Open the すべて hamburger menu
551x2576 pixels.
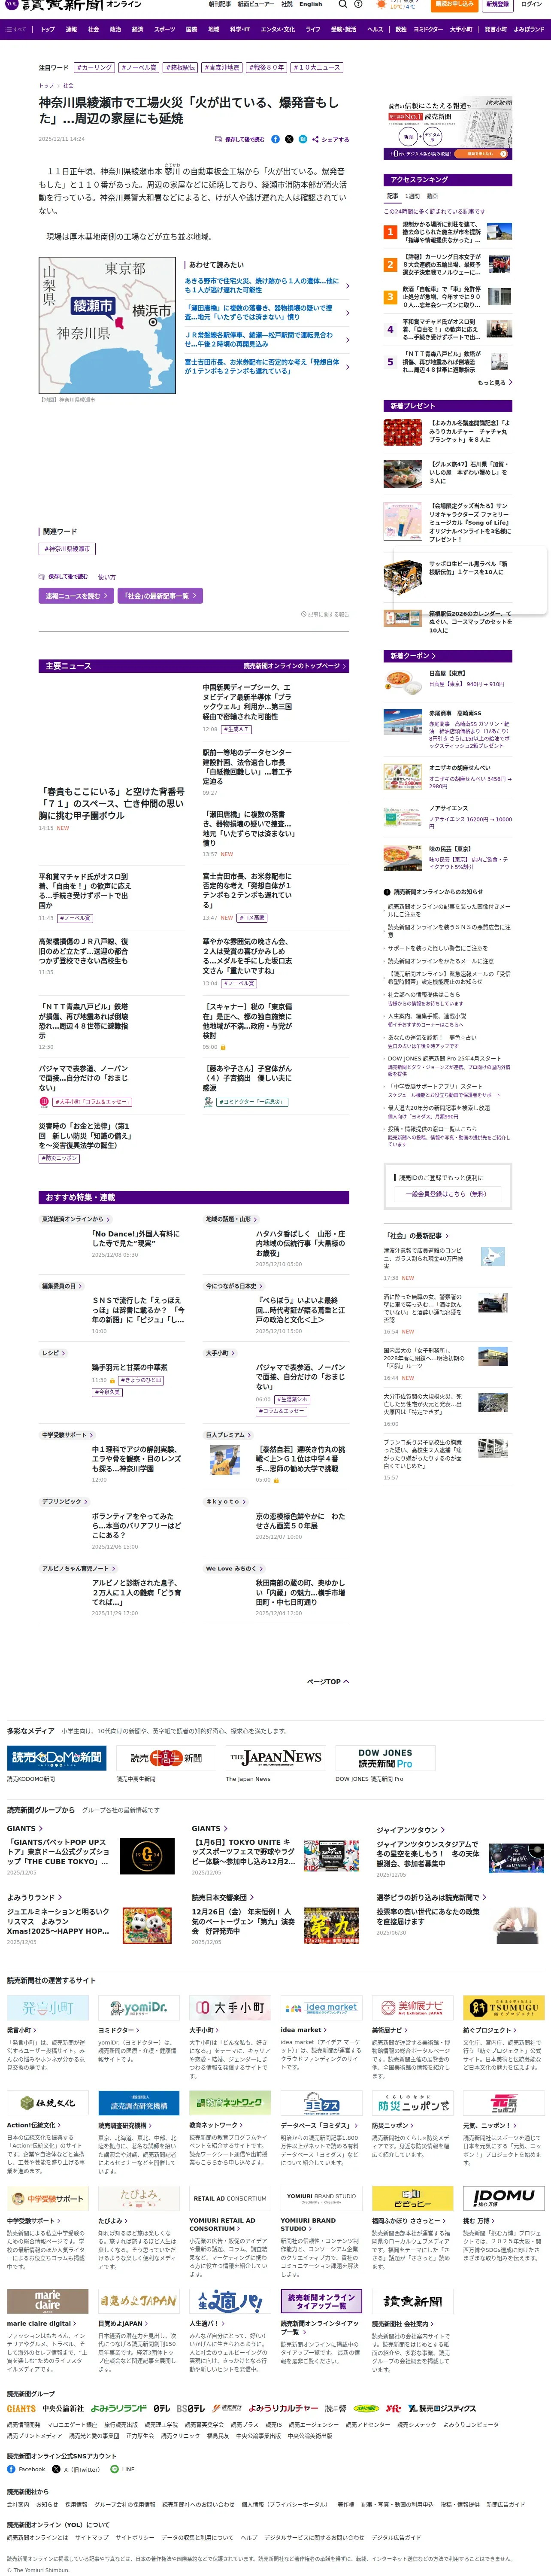coord(16,29)
